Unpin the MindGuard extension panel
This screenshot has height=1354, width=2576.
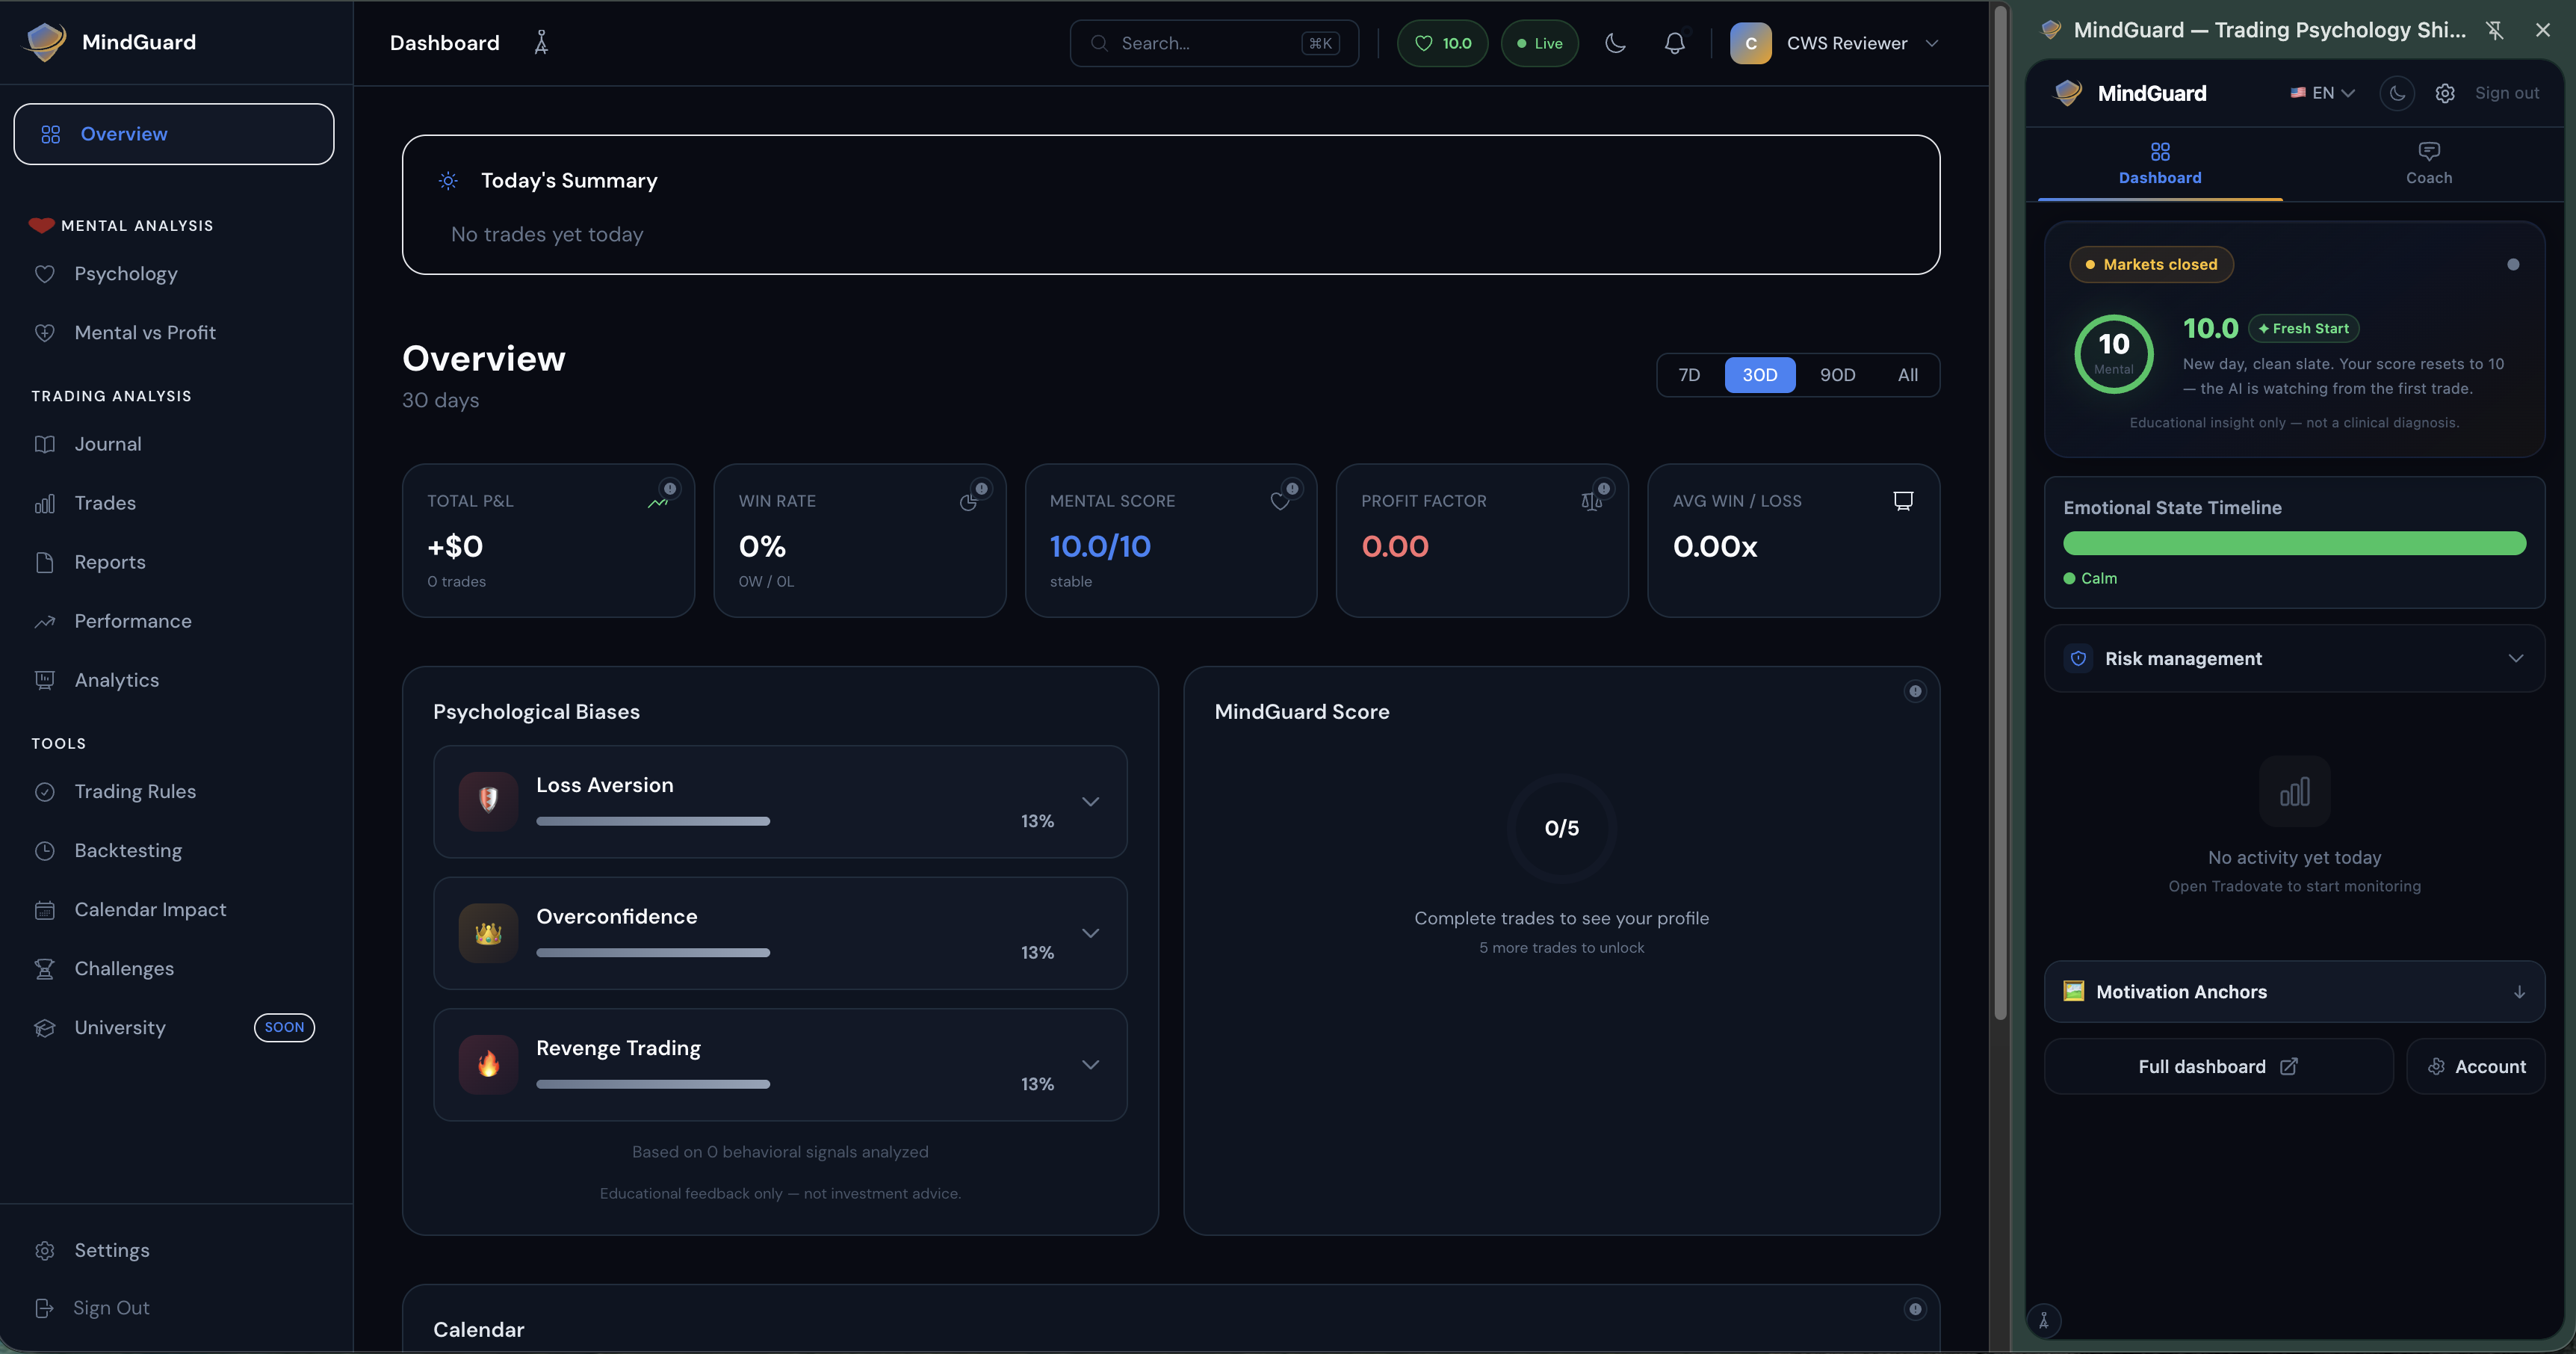point(2494,30)
